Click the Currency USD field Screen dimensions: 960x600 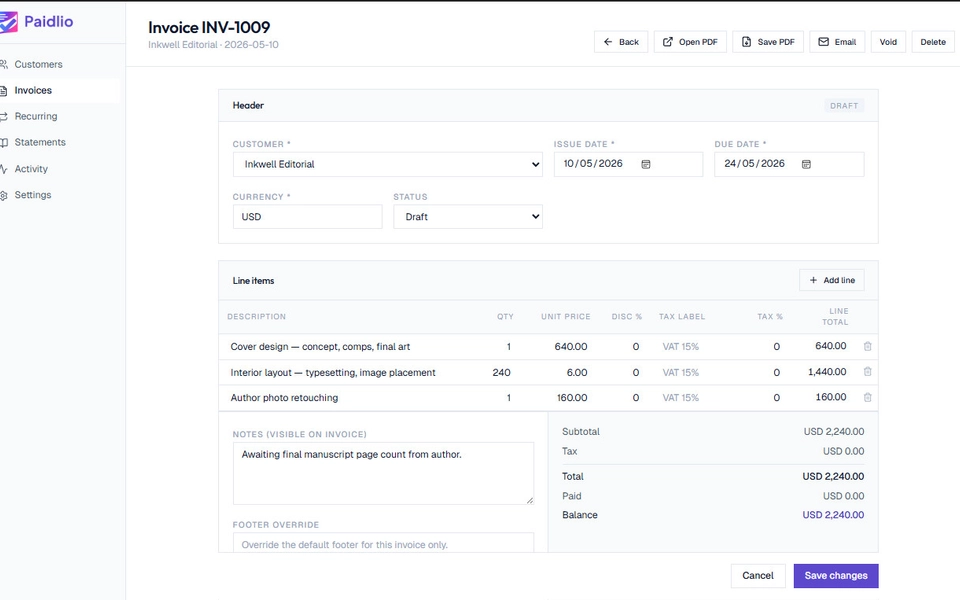(x=307, y=217)
